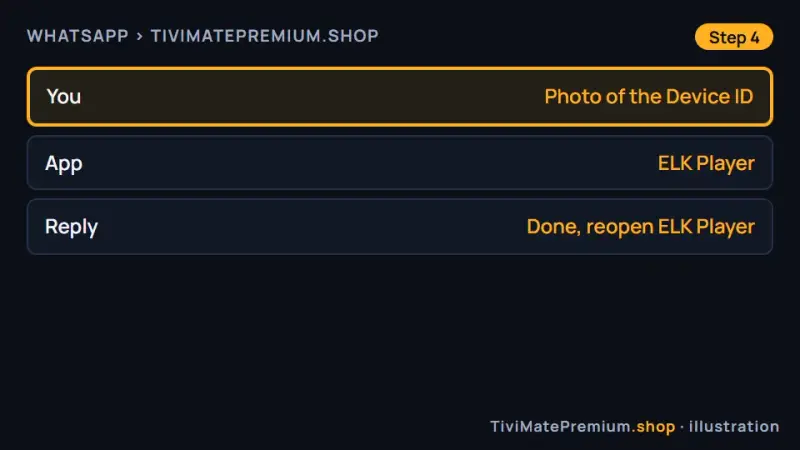Select the highlighted You row
Screen dimensions: 800x450
(x=400, y=96)
